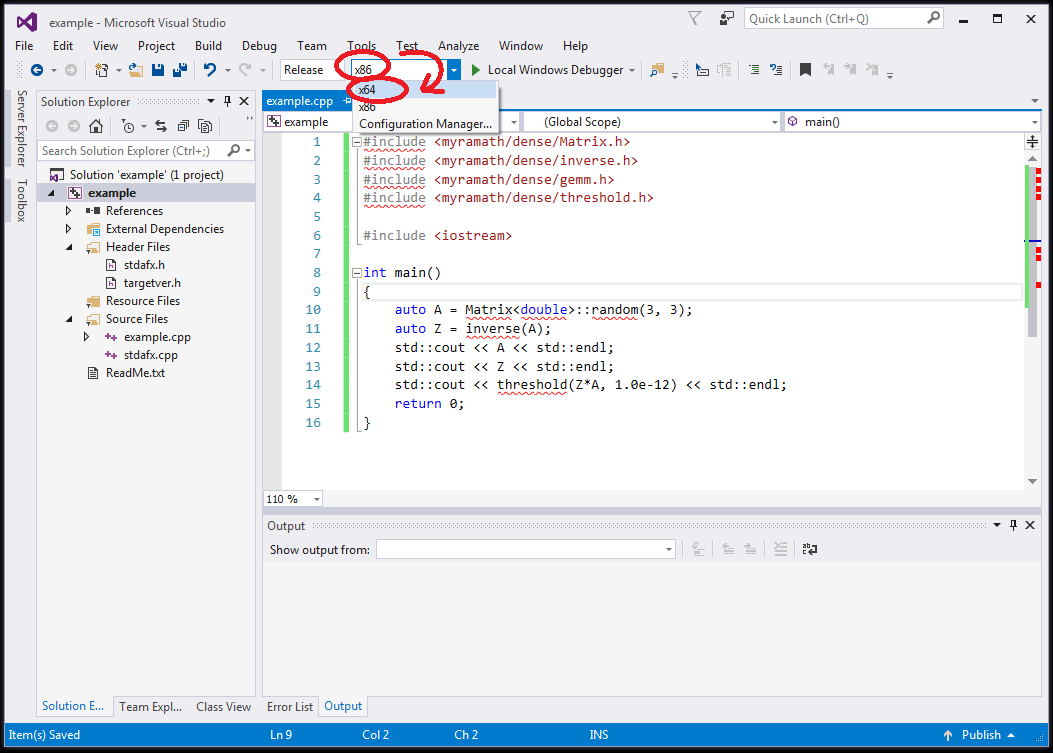Click the Uncomment Selected Lines icon
The height and width of the screenshot is (753, 1053).
coord(776,70)
